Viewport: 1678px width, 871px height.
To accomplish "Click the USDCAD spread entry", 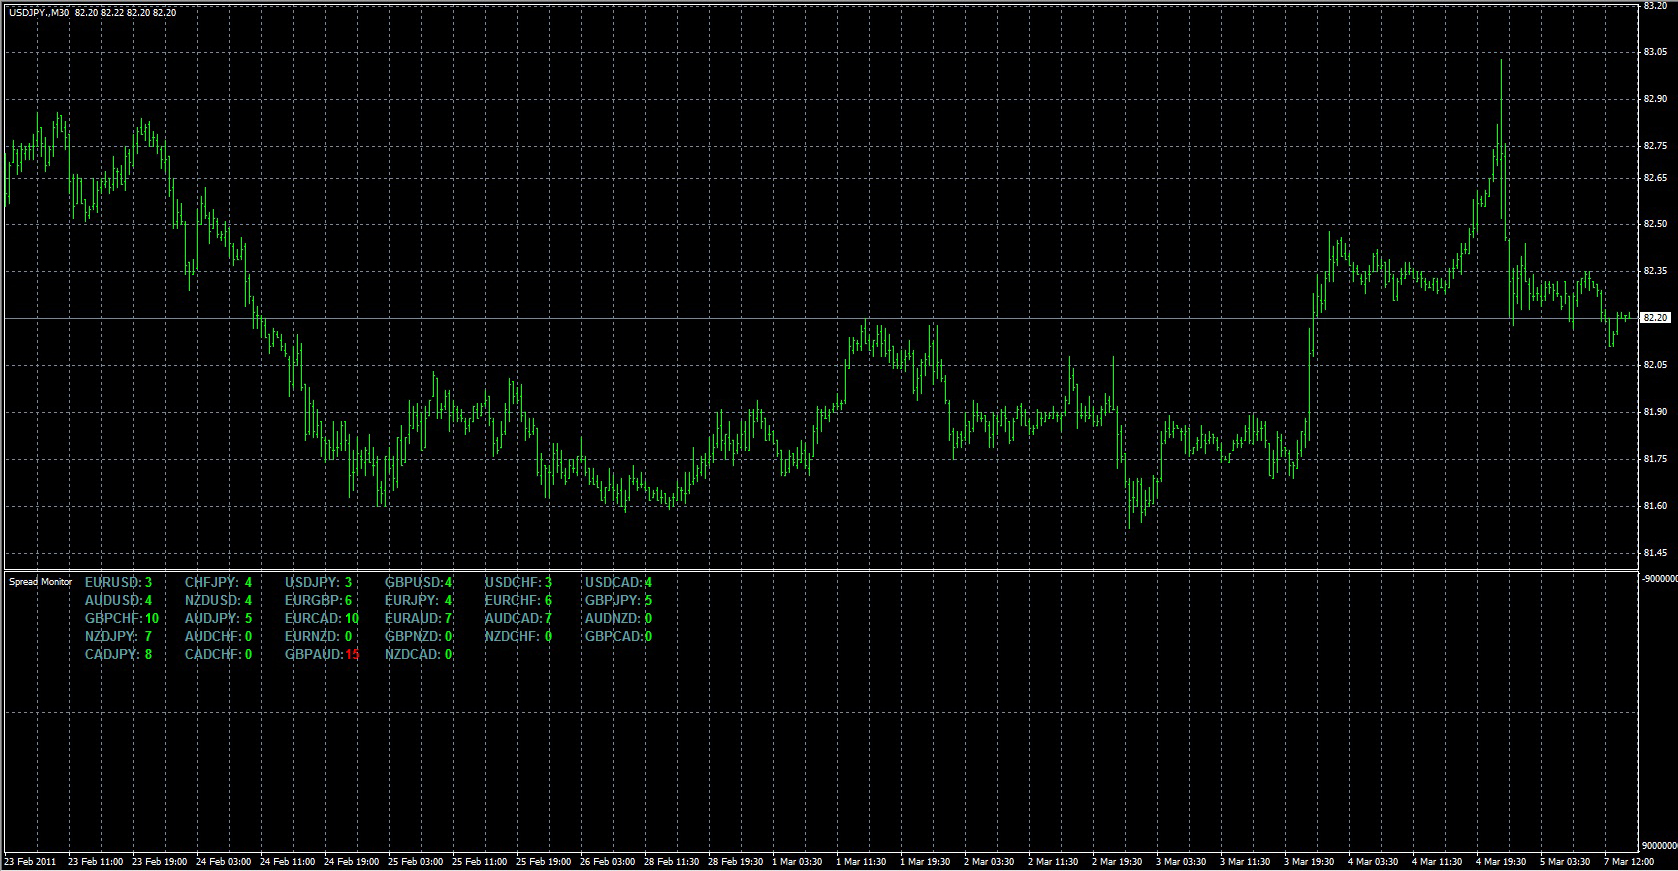I will pyautogui.click(x=618, y=582).
